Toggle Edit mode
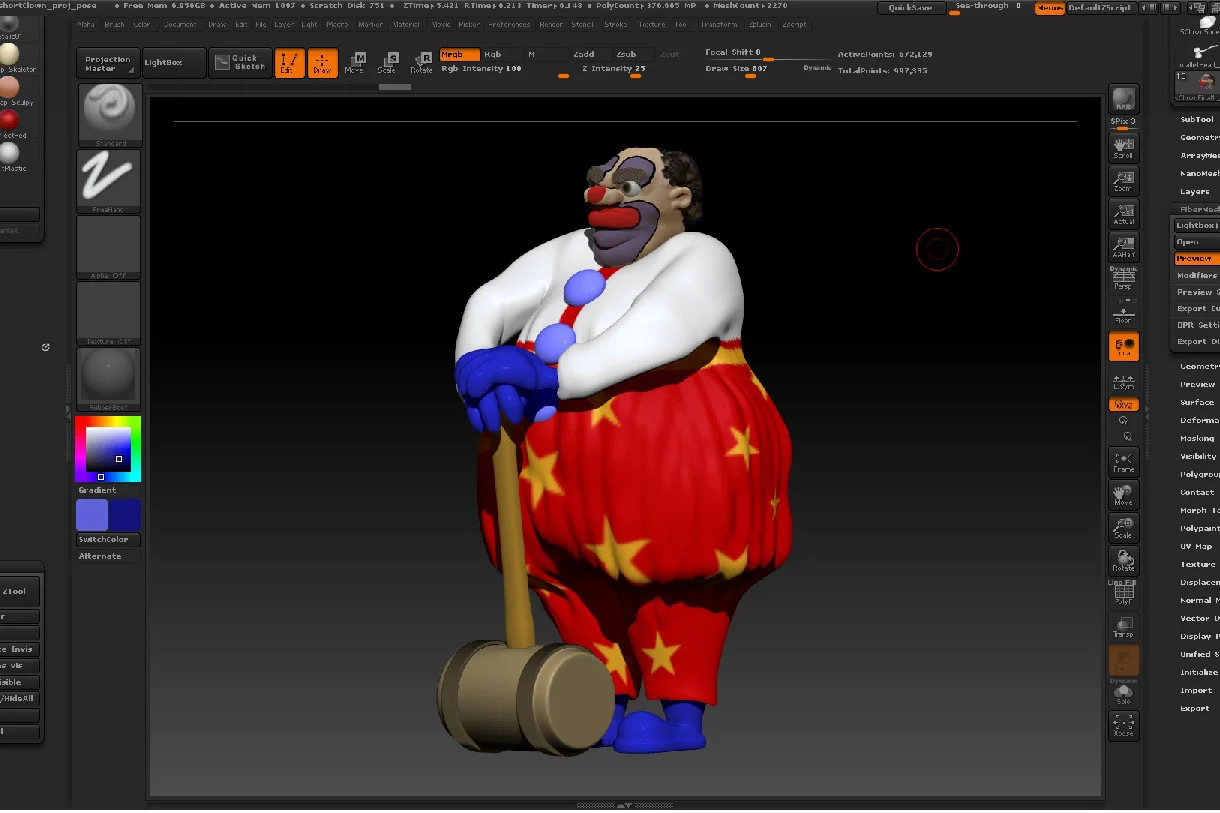Viewport: 1220px width, 813px height. tap(289, 63)
